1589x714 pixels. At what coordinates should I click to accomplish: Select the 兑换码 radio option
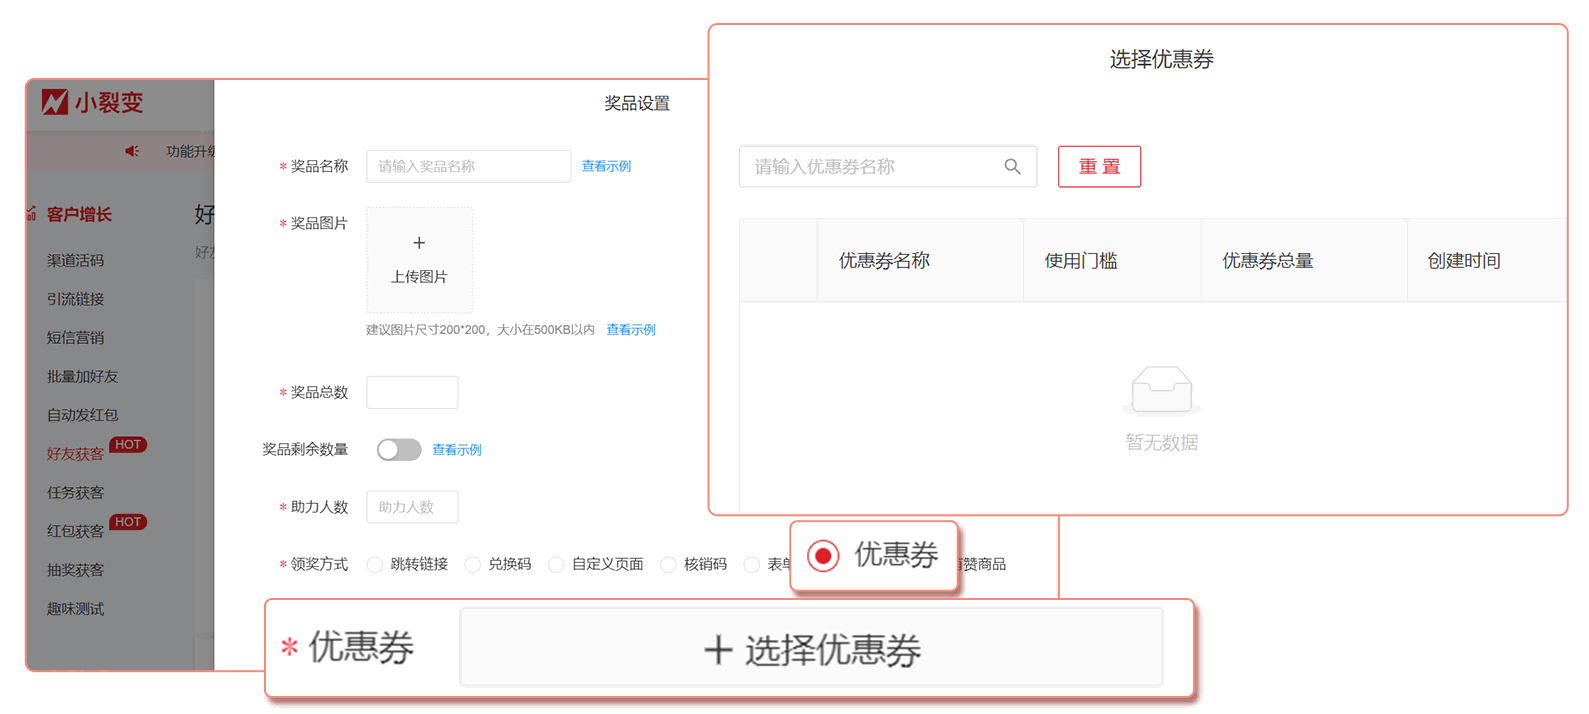click(473, 565)
